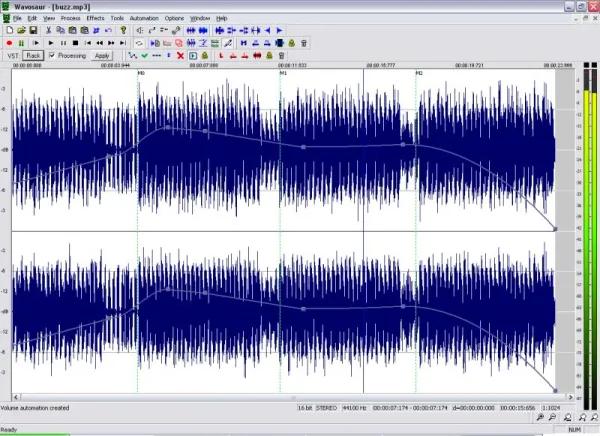Click the trash can icon in toolbar
The image size is (600, 436).
coord(303,43)
